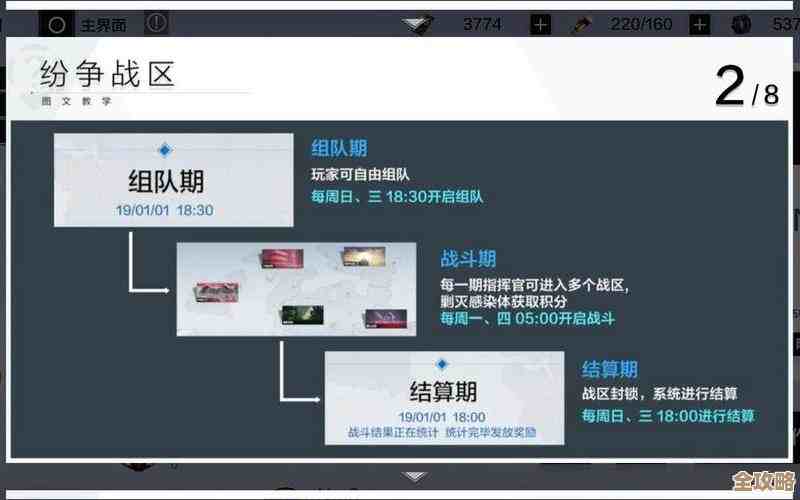Click the dark red zone thumbnail at map bottom right
Viewport: 800px width, 500px height.
pos(386,319)
